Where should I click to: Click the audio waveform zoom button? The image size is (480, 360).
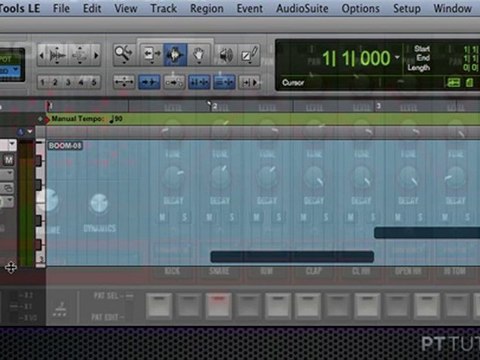tap(57, 55)
